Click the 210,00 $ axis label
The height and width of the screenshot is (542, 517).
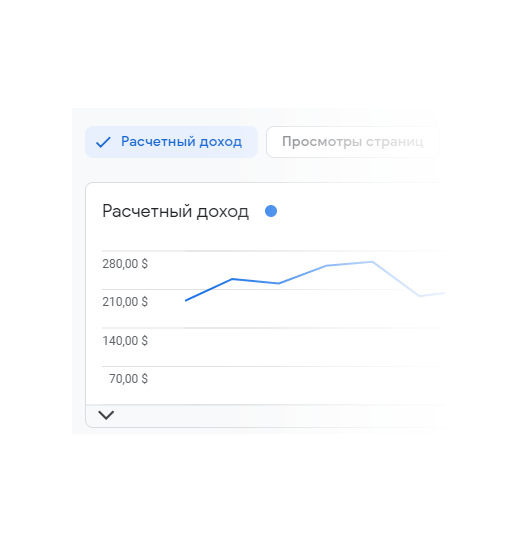pyautogui.click(x=125, y=302)
